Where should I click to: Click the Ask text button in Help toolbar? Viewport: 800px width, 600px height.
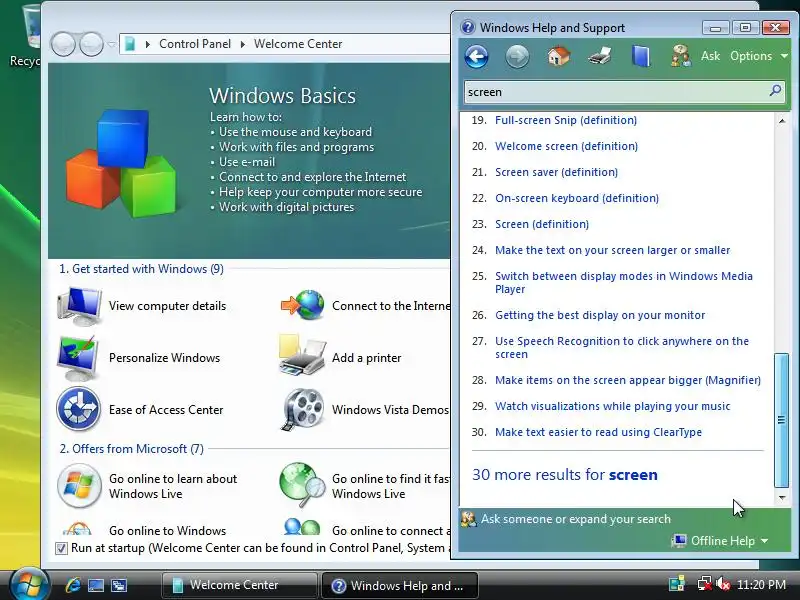point(710,56)
